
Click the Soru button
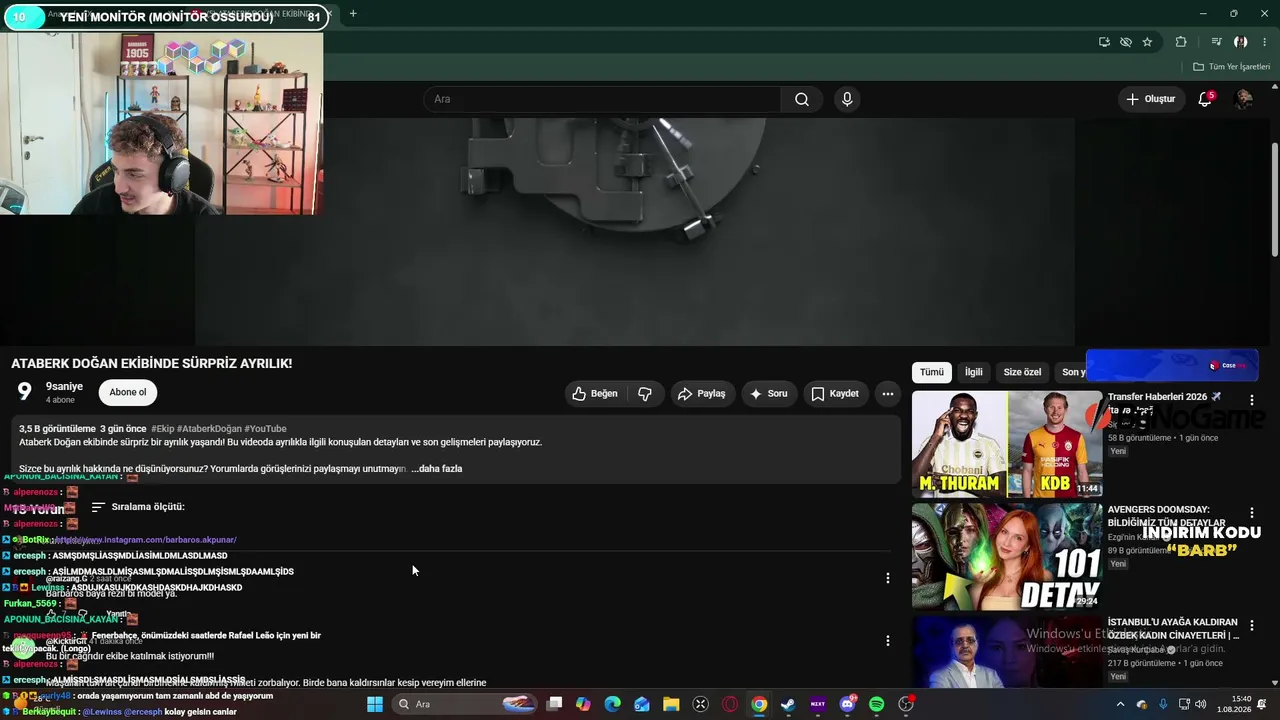click(769, 394)
